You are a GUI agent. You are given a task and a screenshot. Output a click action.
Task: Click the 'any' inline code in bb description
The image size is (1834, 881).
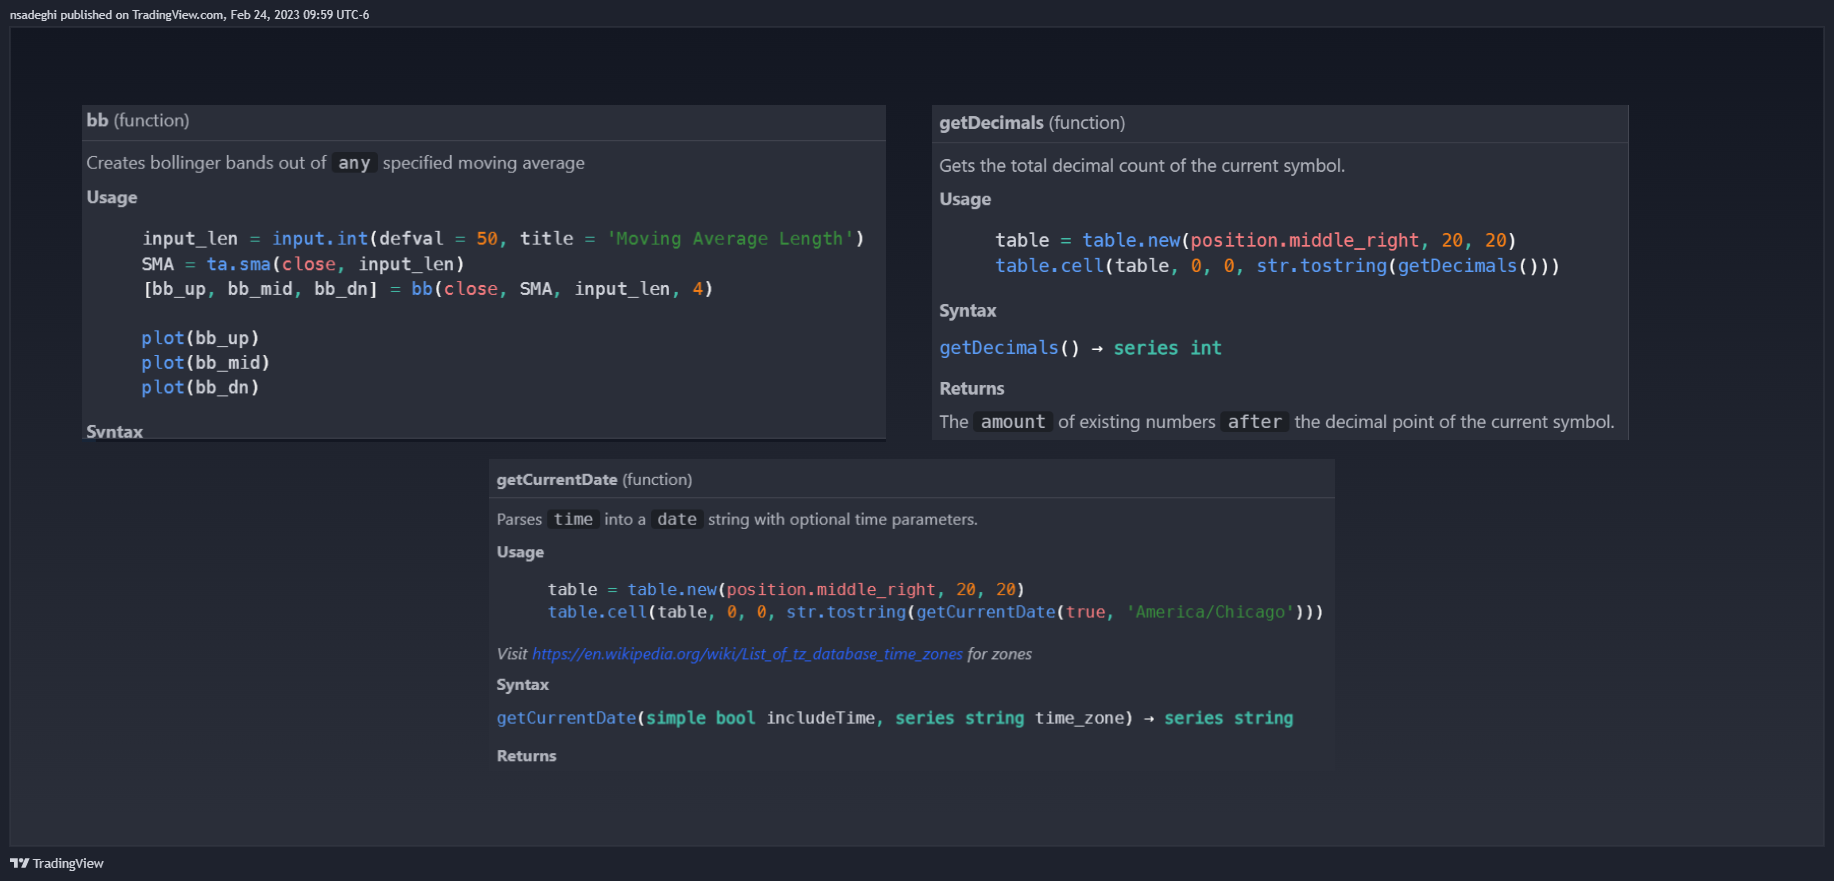point(354,163)
